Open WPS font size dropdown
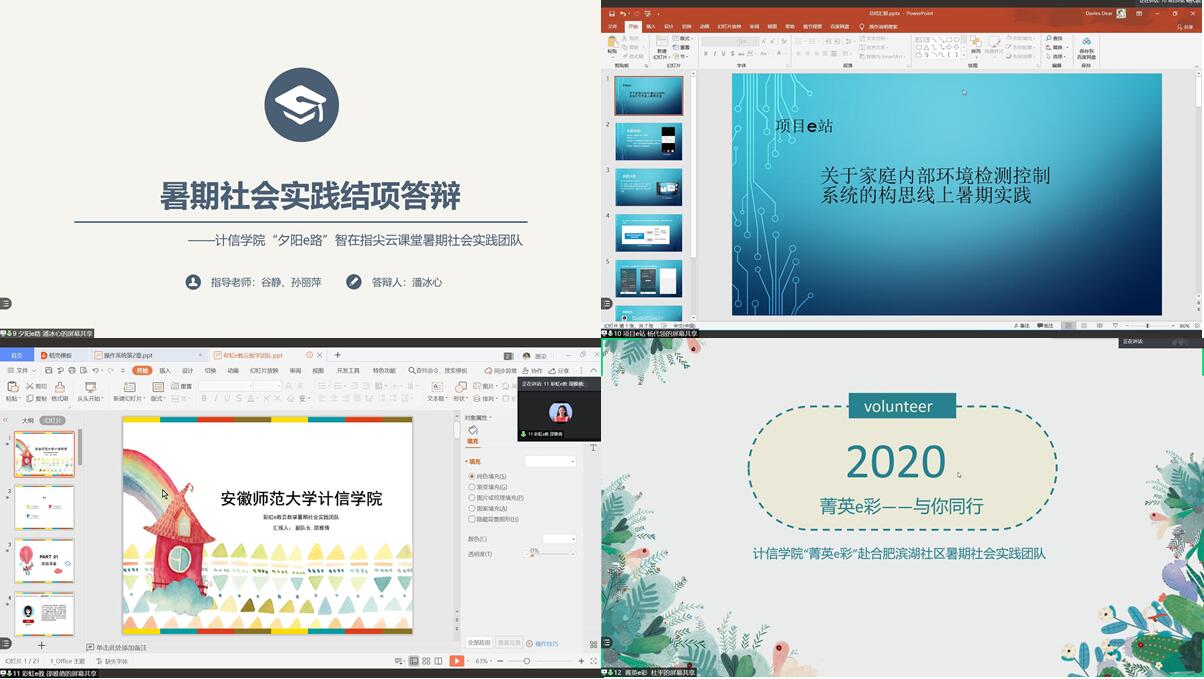 (279, 386)
